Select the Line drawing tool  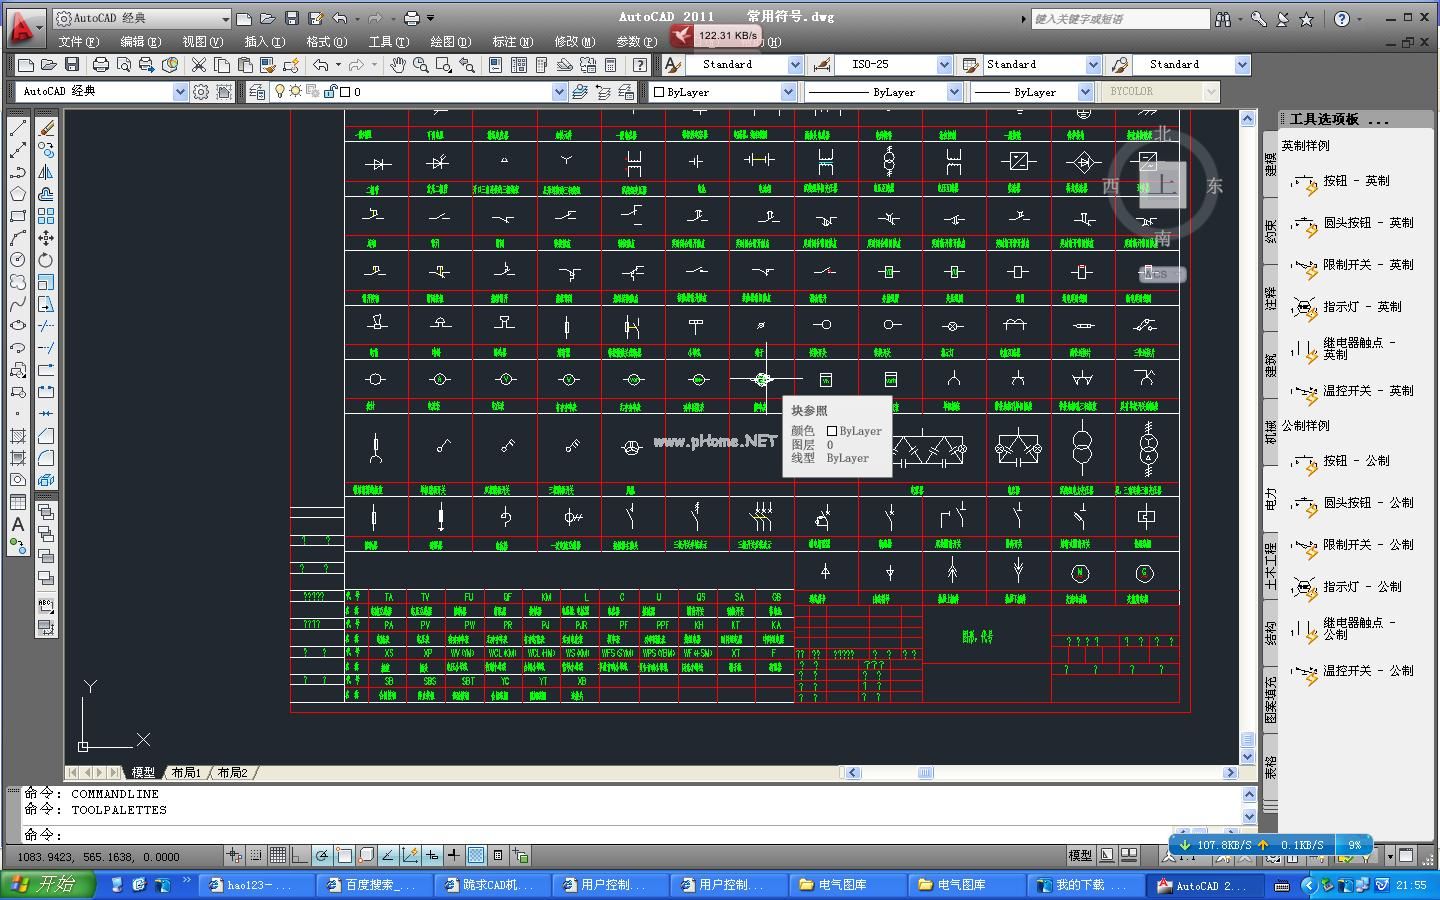click(18, 128)
